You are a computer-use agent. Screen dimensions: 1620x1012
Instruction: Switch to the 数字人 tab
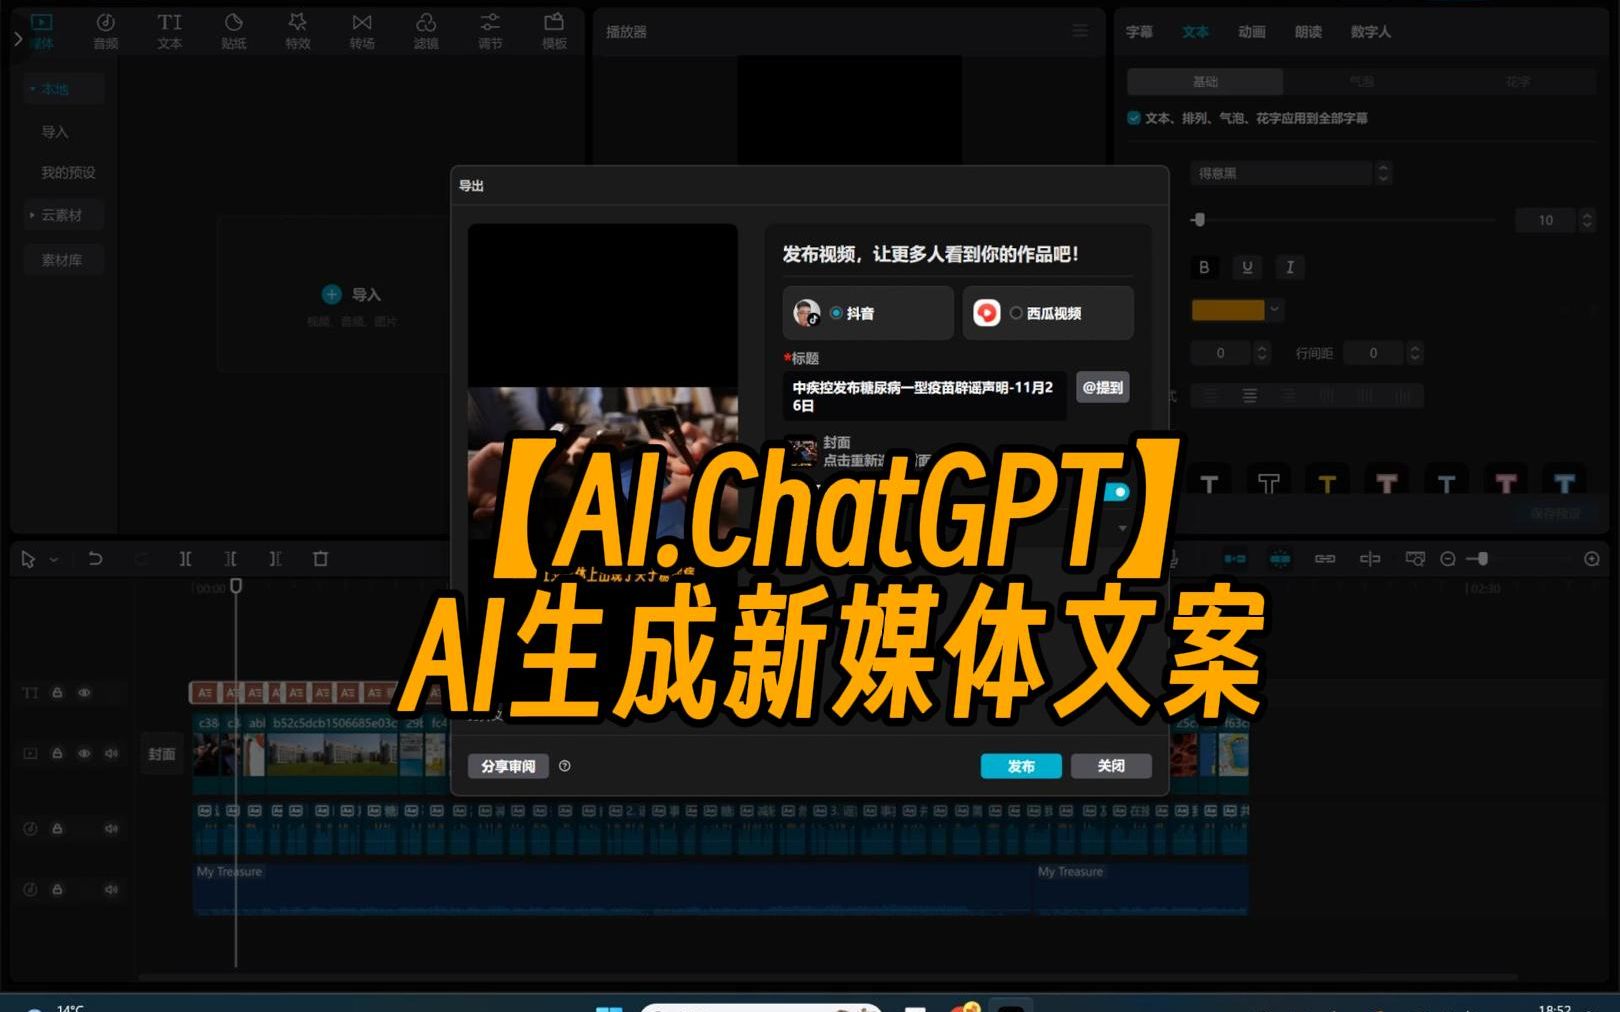pos(1370,32)
